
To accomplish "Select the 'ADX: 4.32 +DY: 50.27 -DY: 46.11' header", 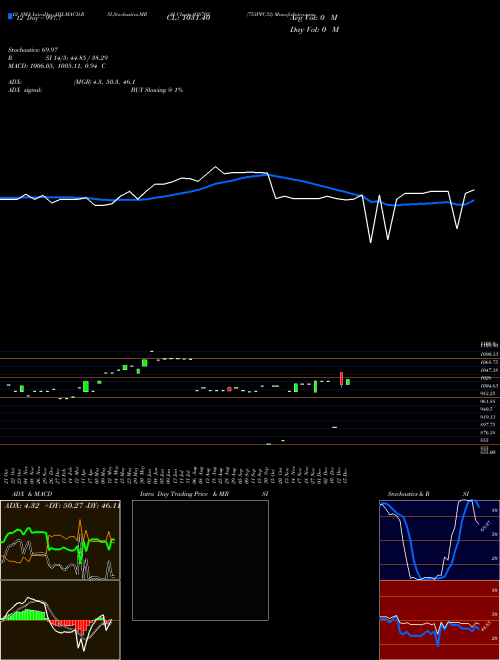I will pos(62,505).
